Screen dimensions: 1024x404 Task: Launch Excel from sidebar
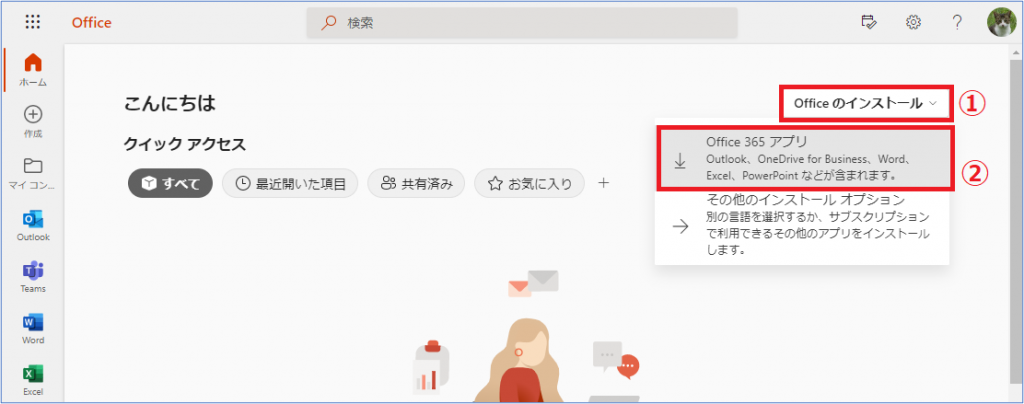click(33, 380)
